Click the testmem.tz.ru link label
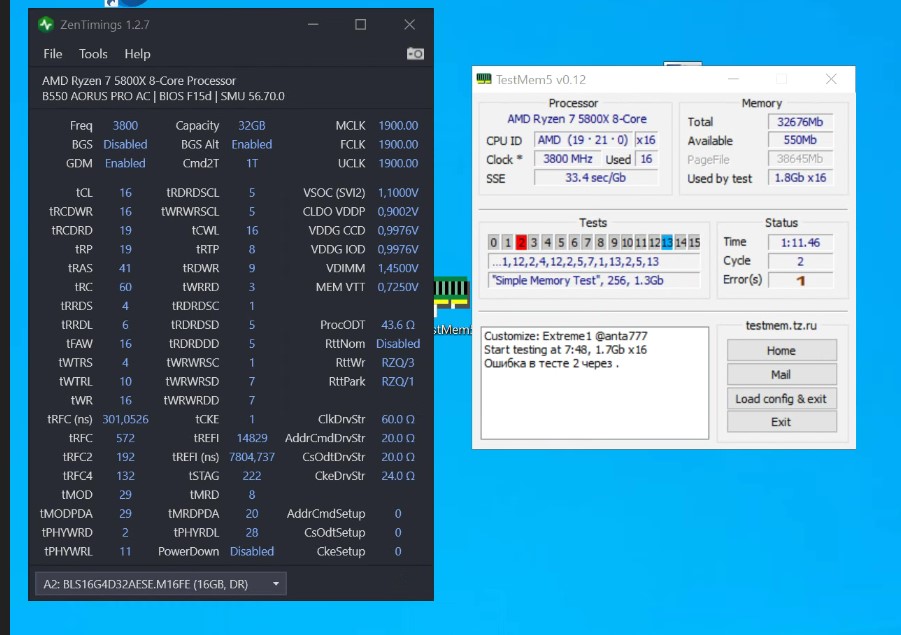The image size is (901, 635). (x=781, y=325)
